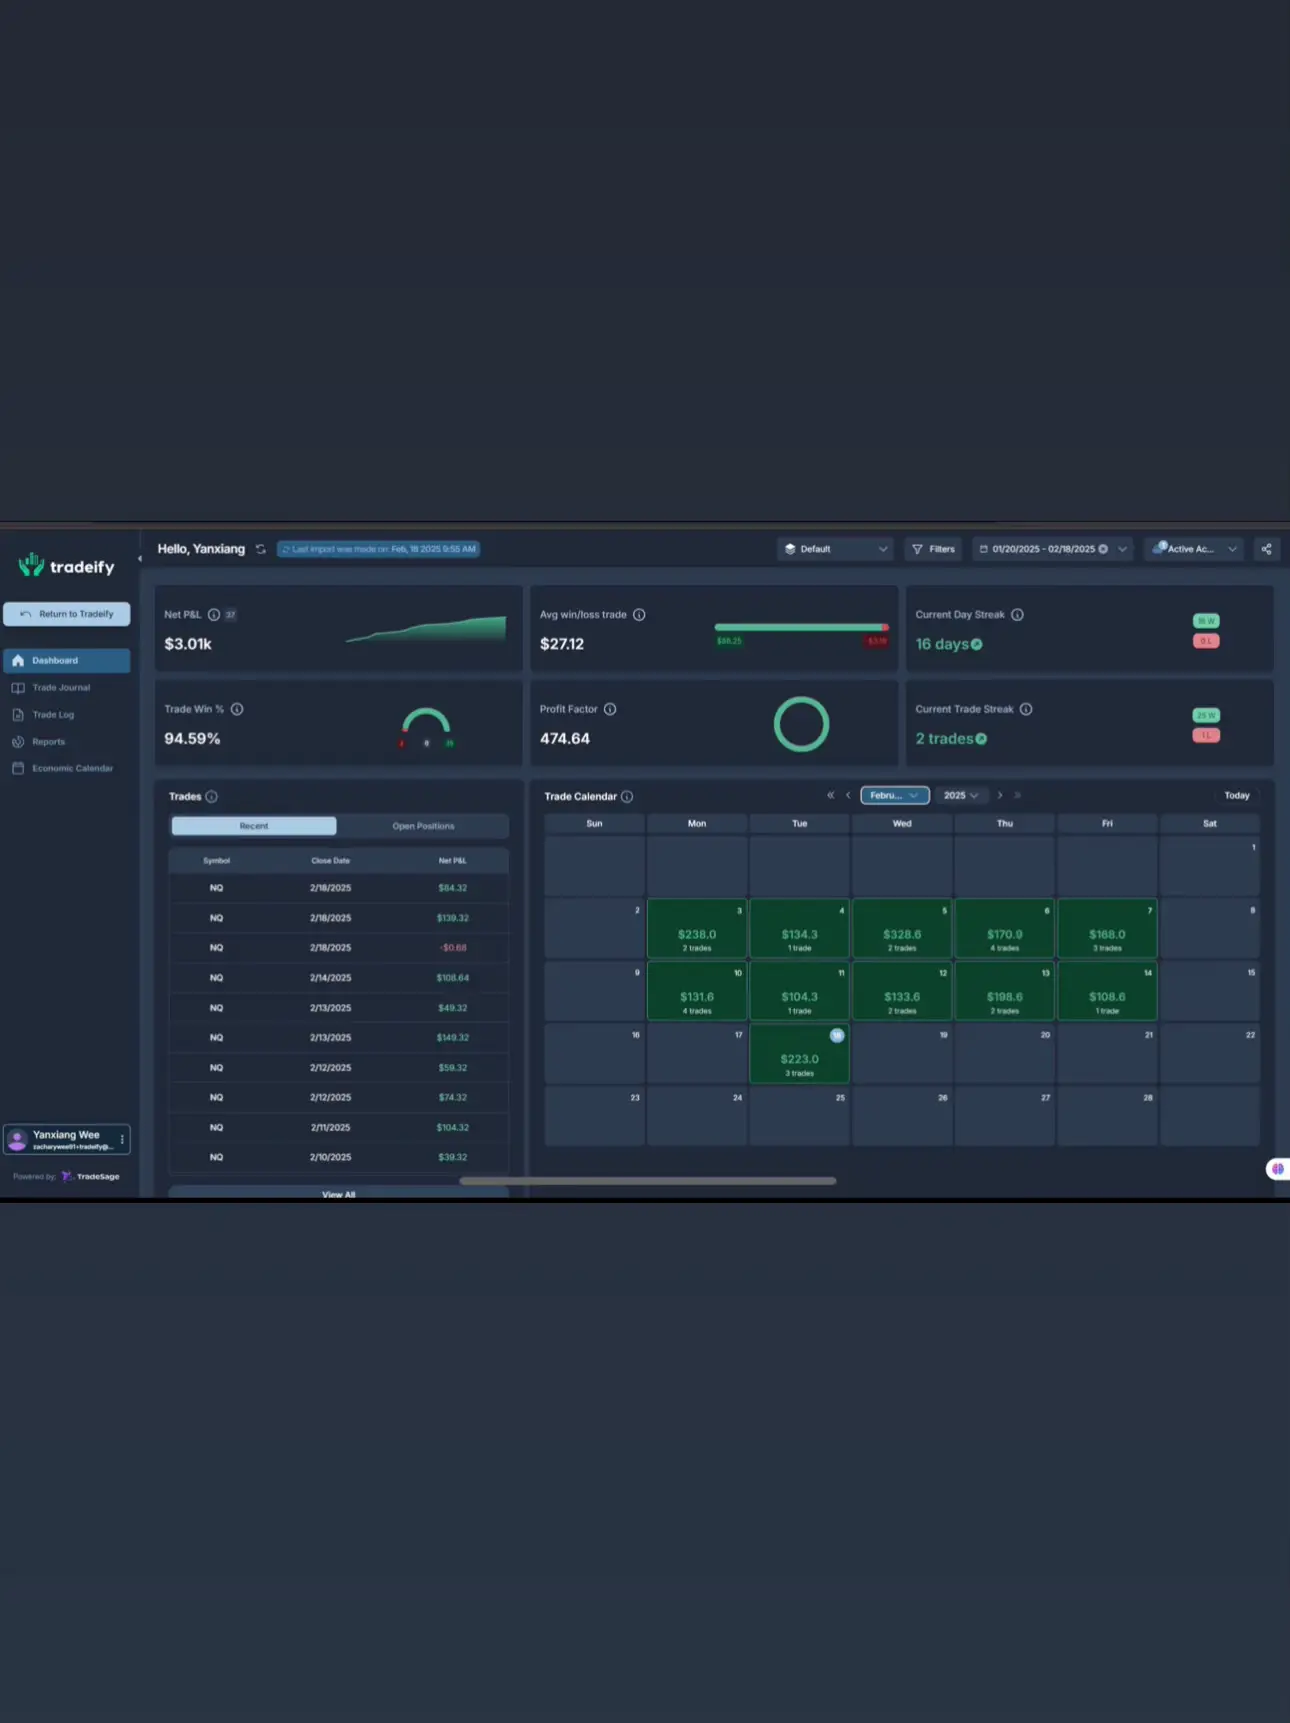The image size is (1290, 1723).
Task: Click the Profit Factor info icon
Action: (x=610, y=709)
